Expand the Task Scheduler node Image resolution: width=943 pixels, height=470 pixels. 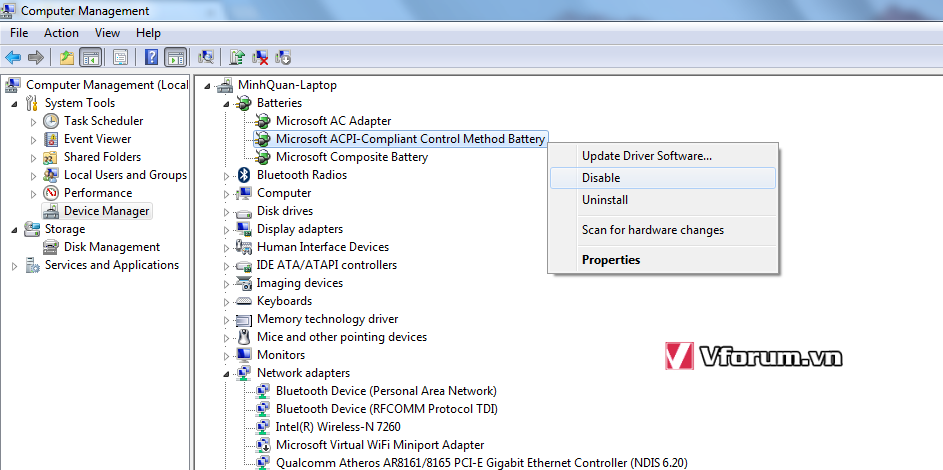pos(33,121)
